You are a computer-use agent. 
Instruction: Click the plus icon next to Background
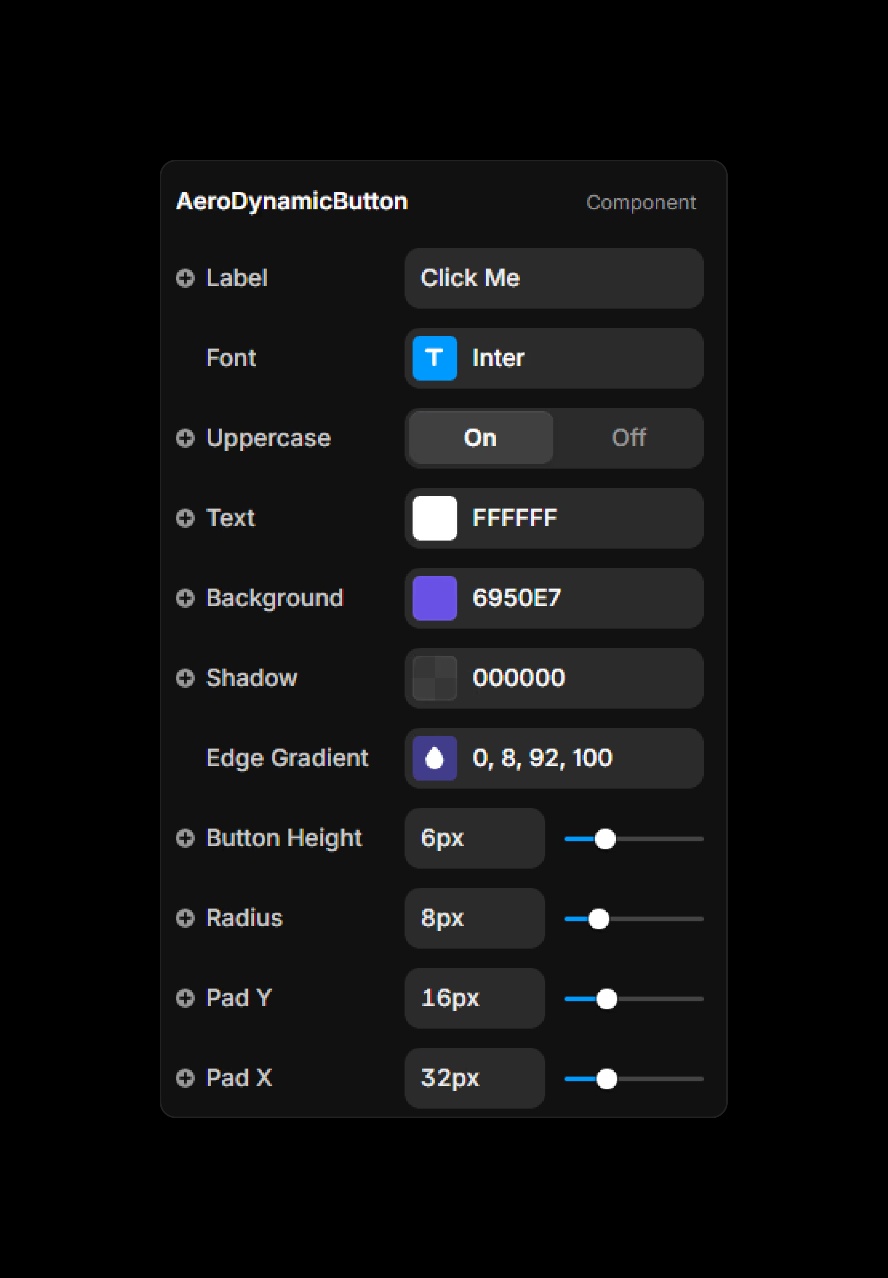185,598
